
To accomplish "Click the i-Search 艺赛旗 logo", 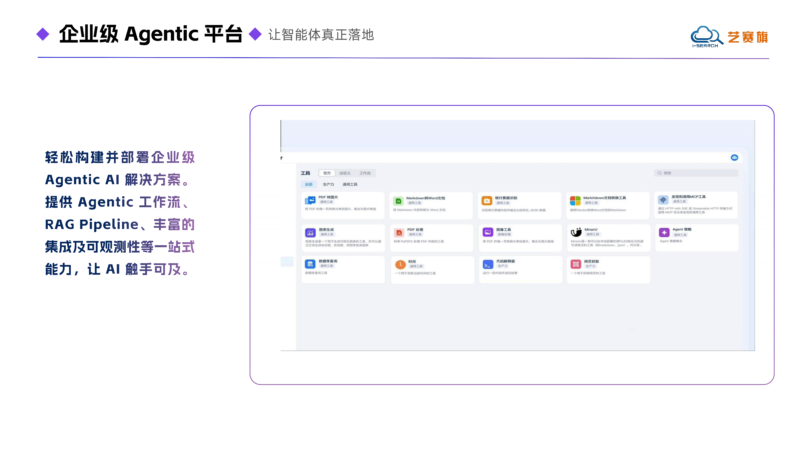I will tap(730, 37).
